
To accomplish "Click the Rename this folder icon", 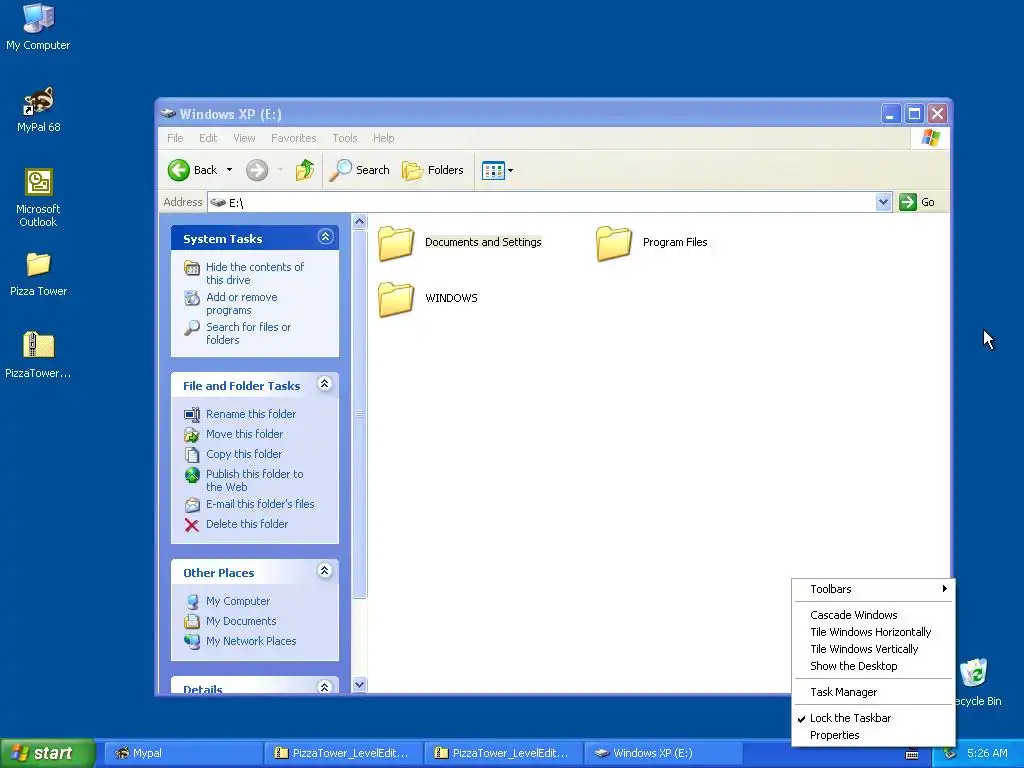I will [191, 415].
